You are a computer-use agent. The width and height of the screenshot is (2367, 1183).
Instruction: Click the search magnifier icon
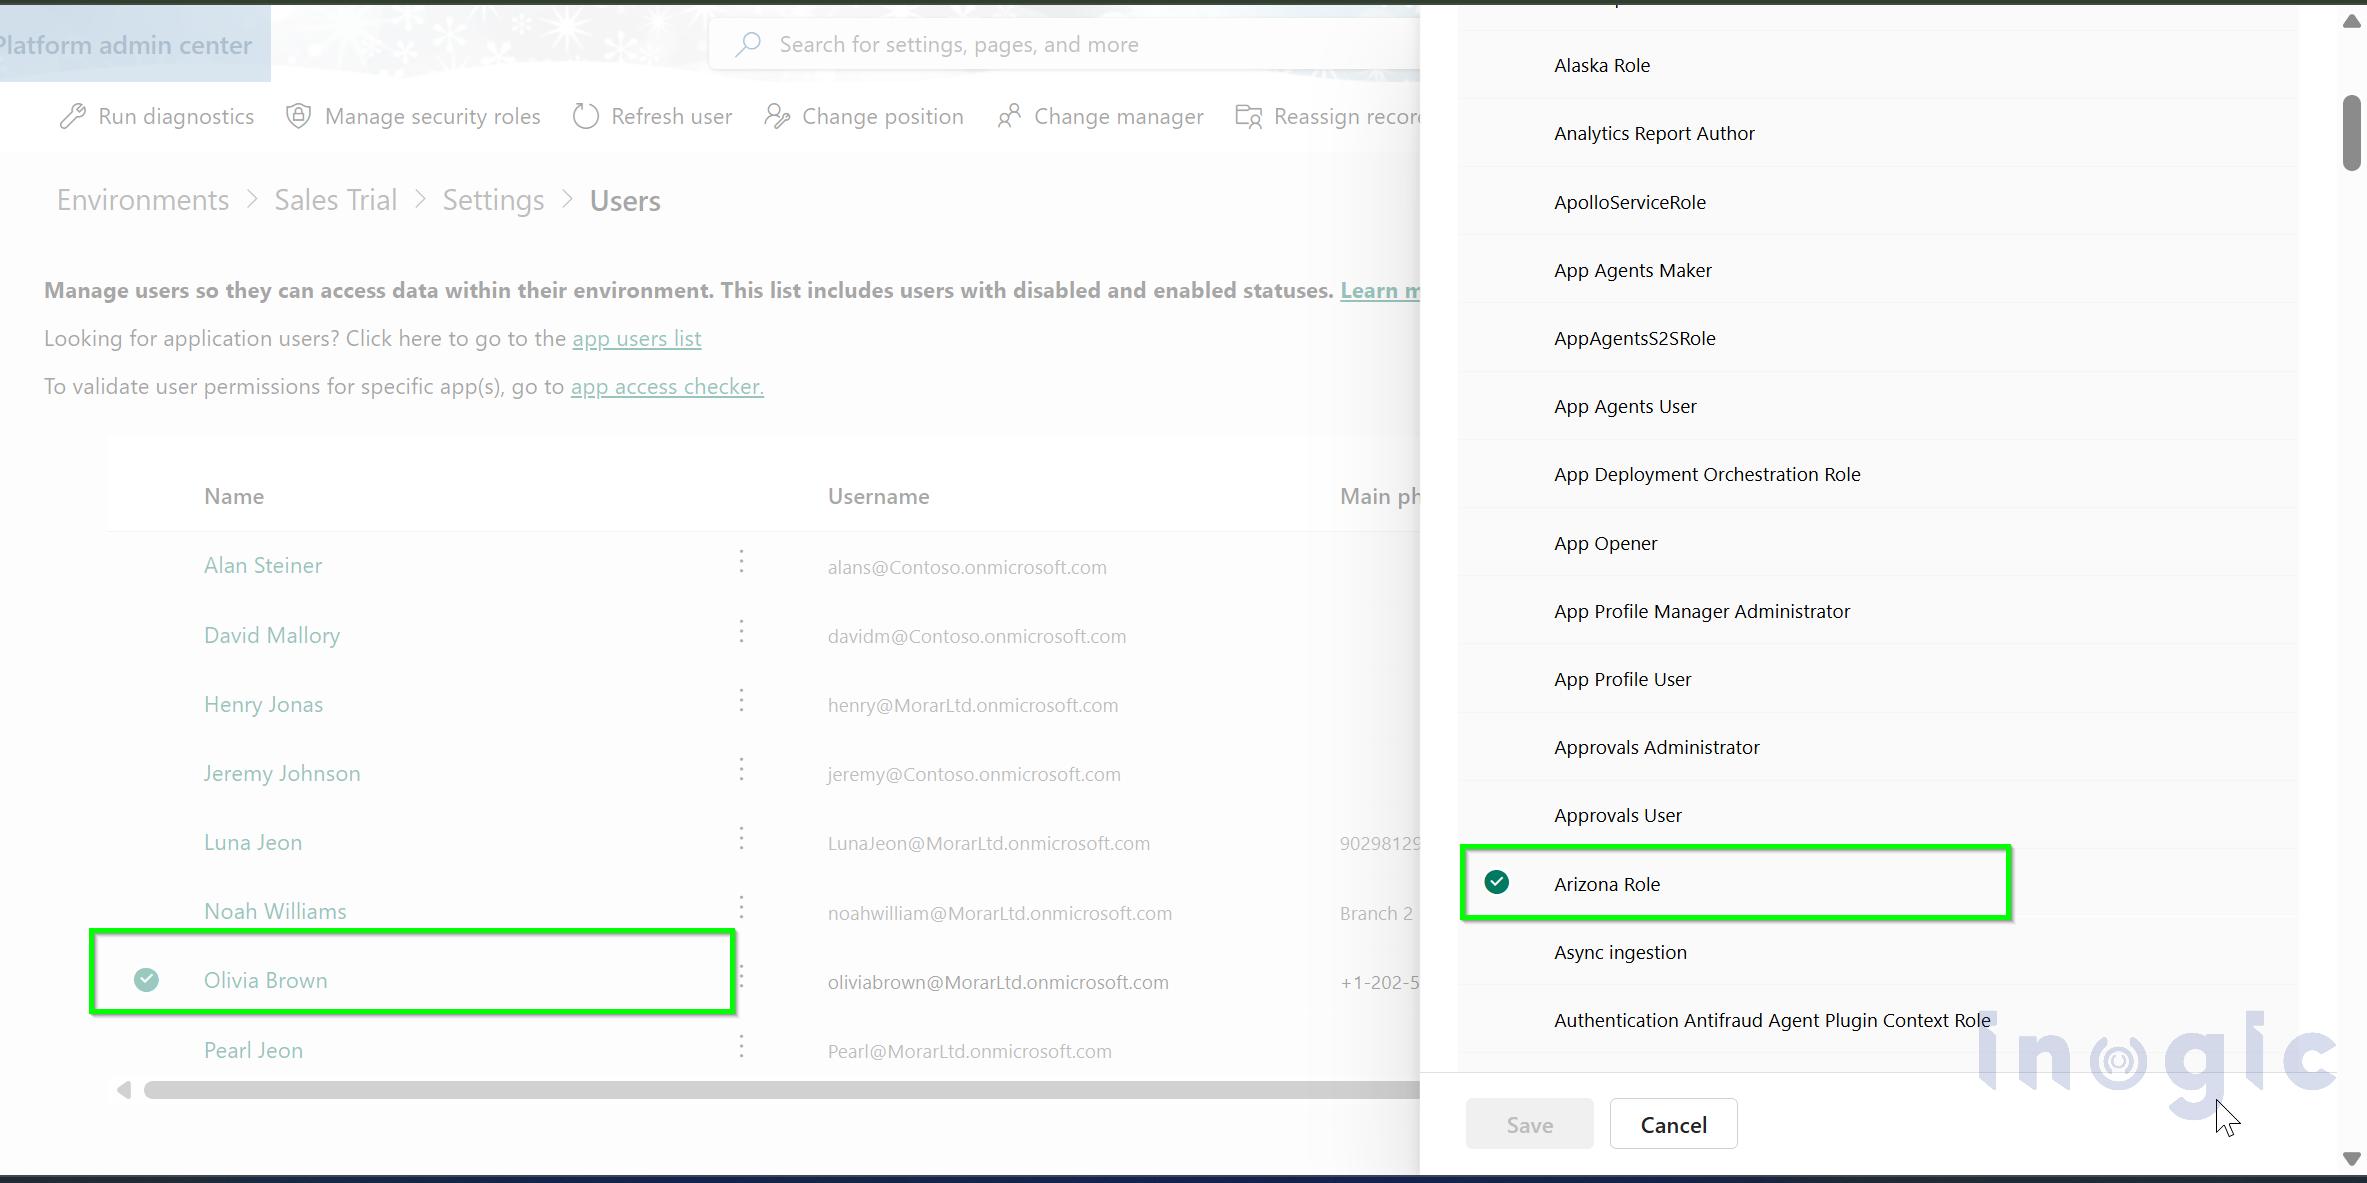pos(748,44)
